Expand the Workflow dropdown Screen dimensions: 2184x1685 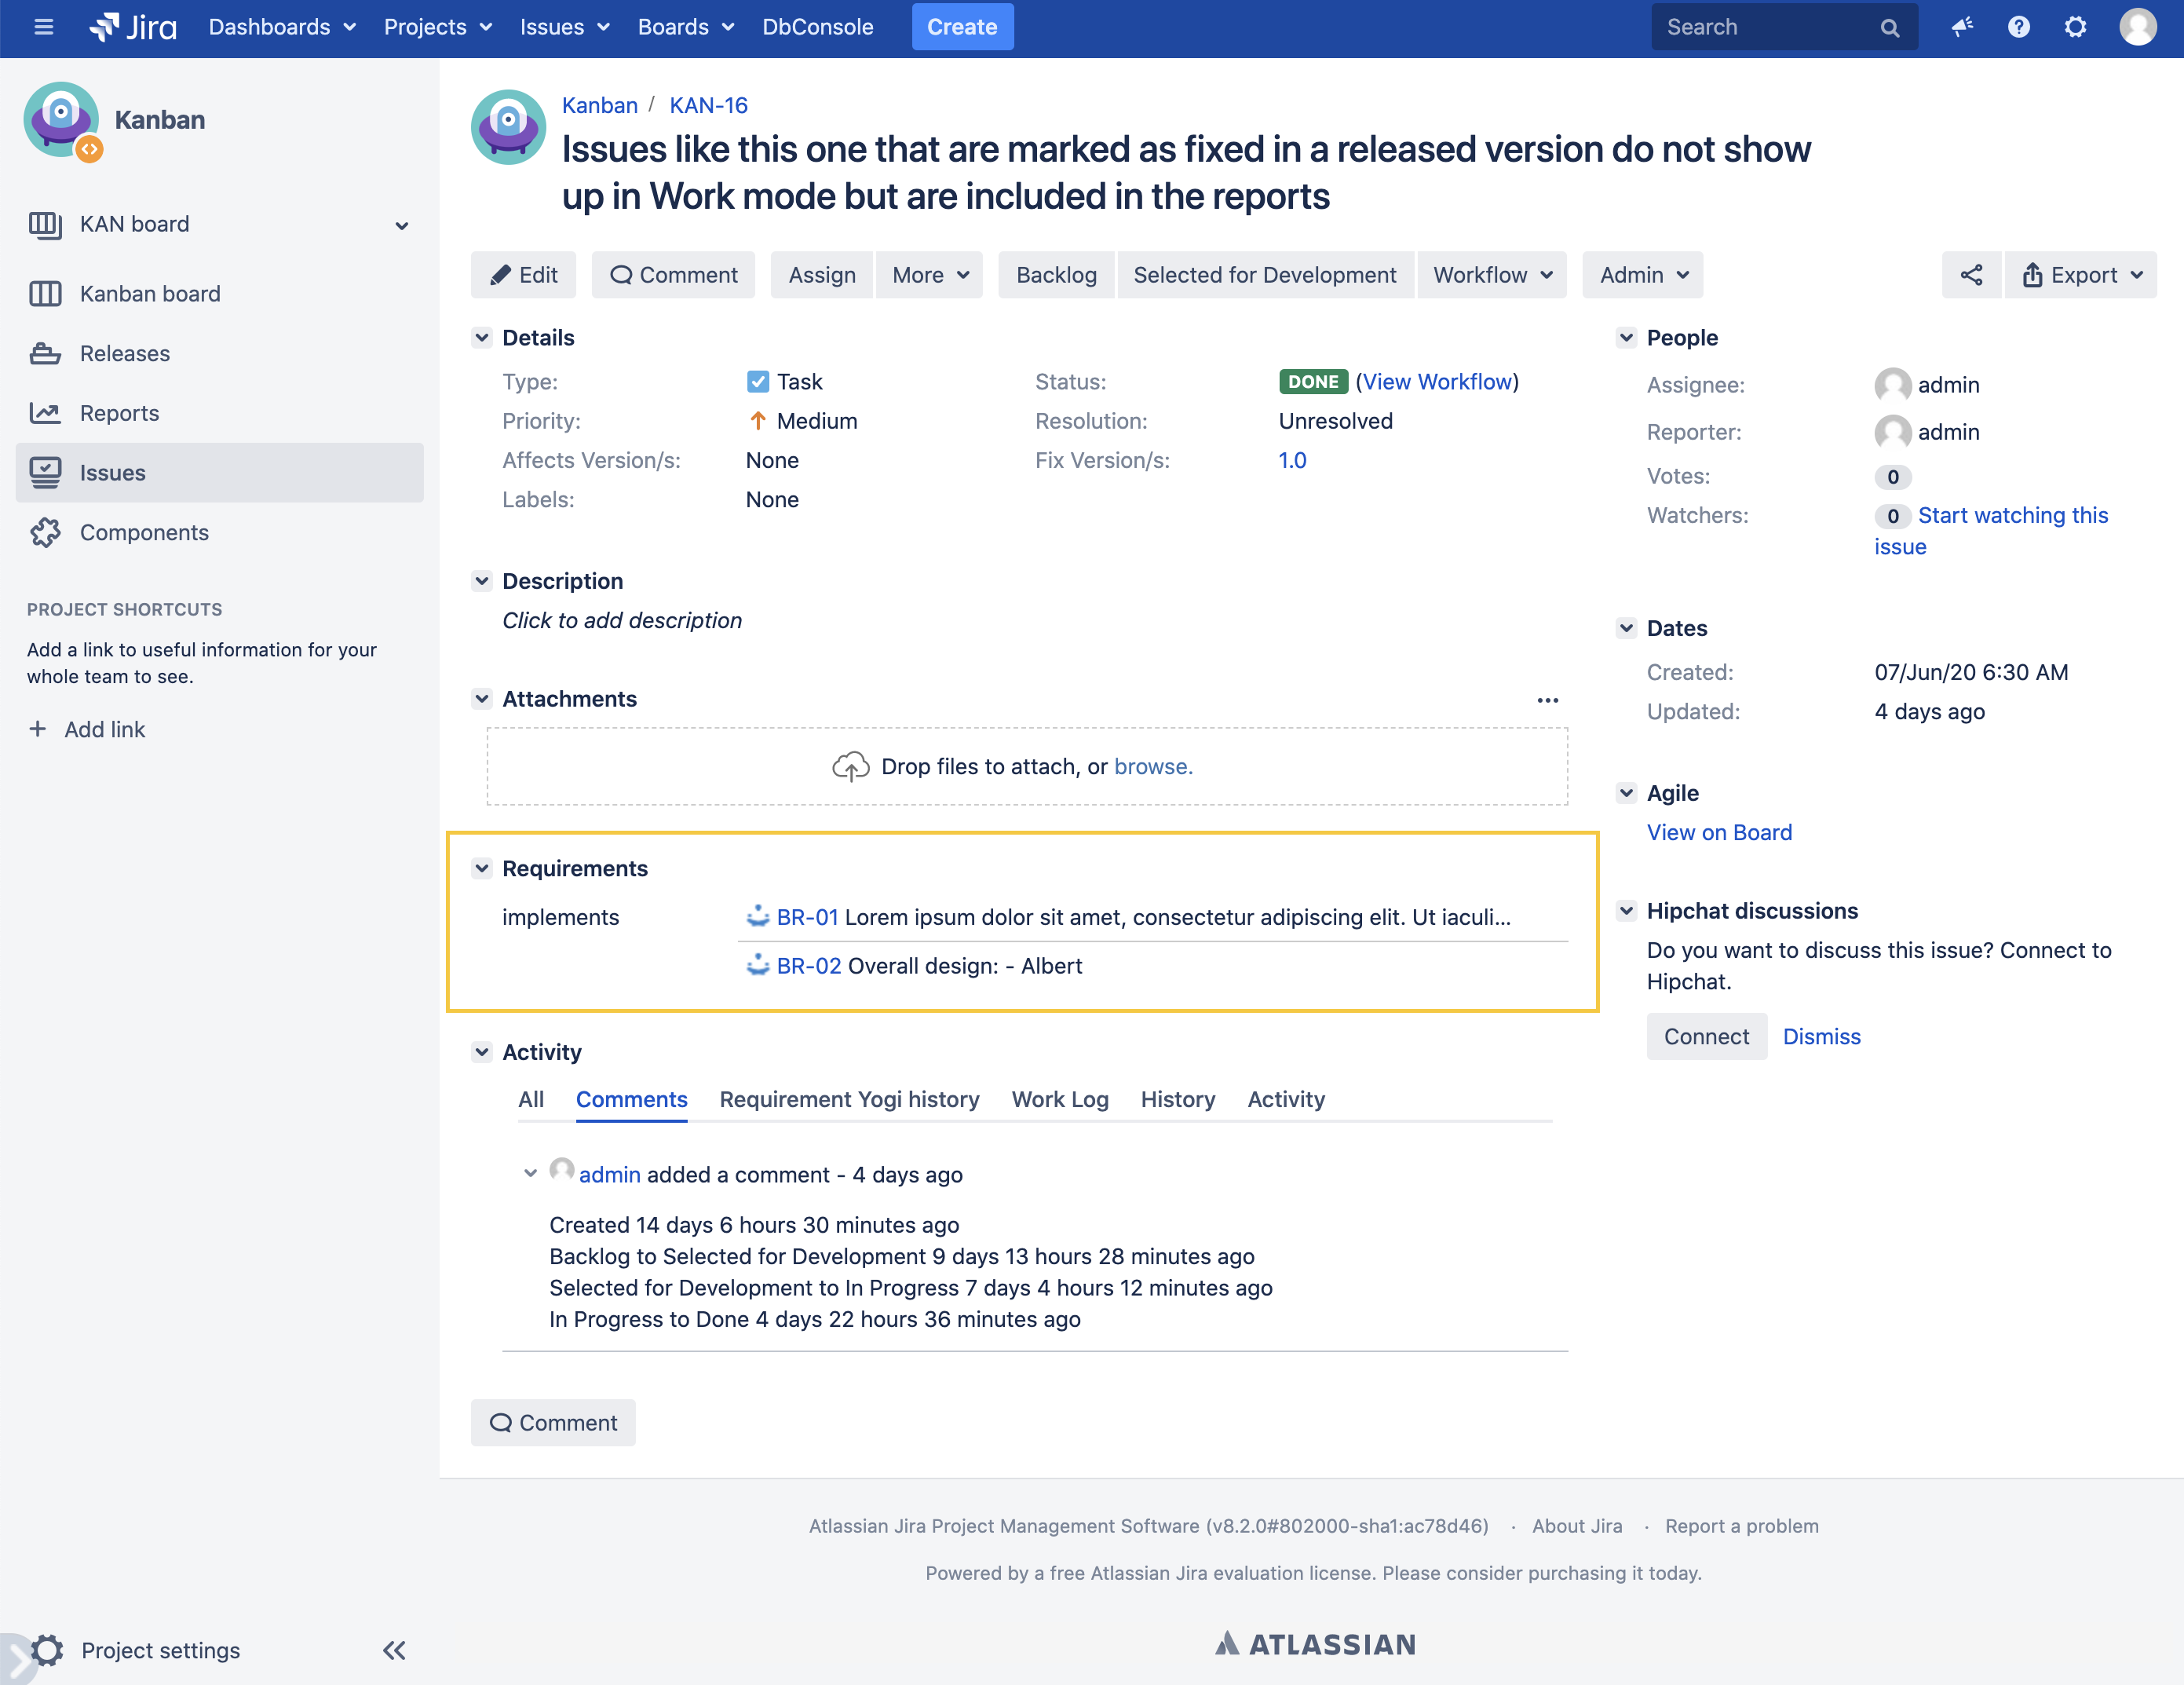pos(1491,275)
